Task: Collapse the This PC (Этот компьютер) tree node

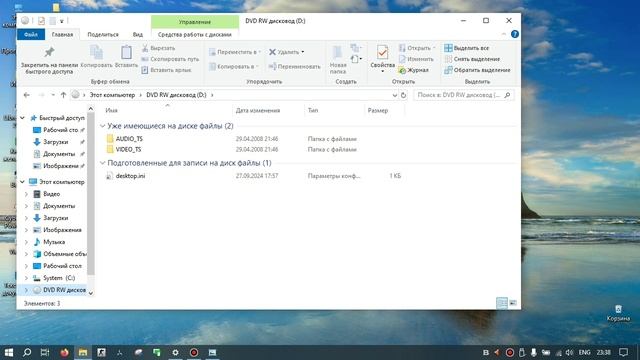Action: [x=22, y=182]
